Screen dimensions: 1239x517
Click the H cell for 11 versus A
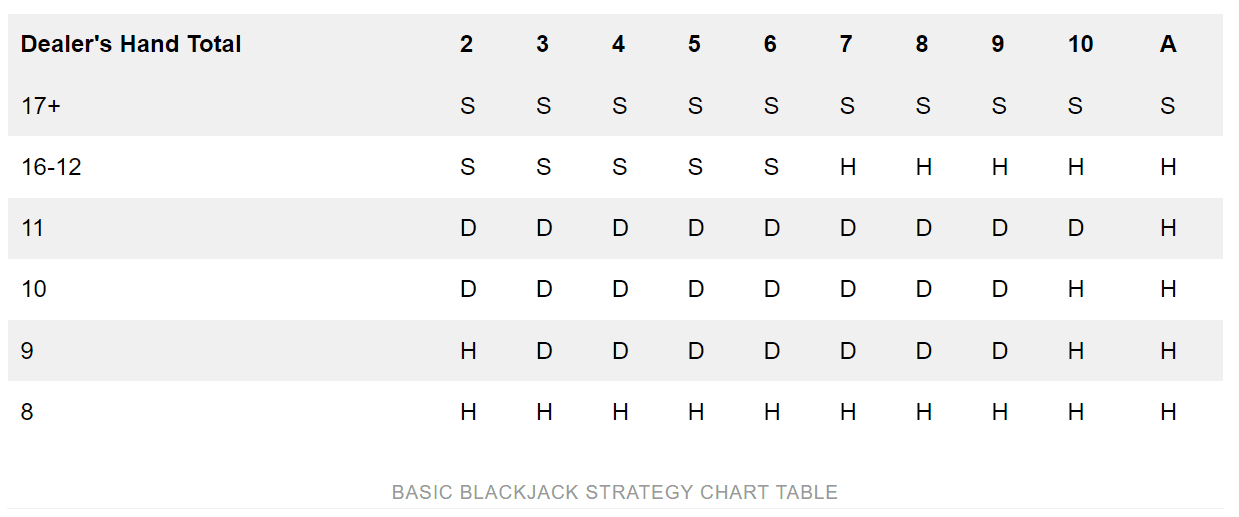(x=1168, y=228)
